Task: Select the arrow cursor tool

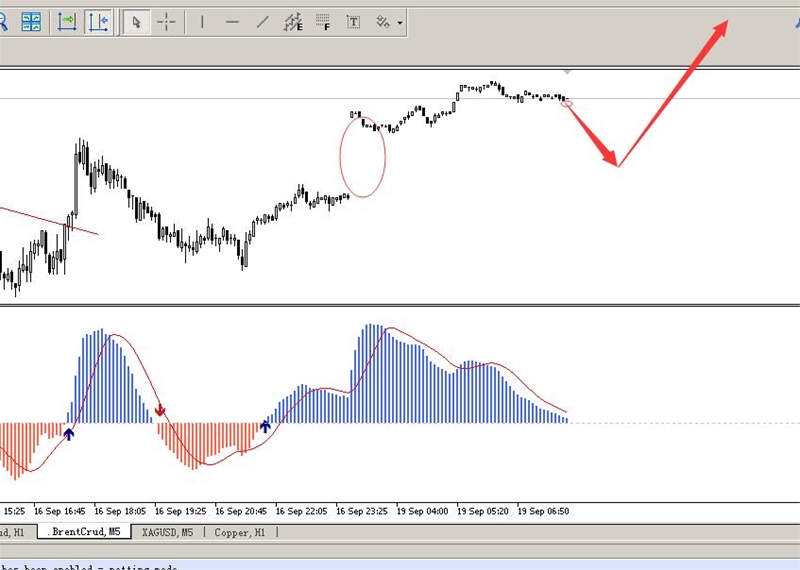Action: tap(136, 22)
